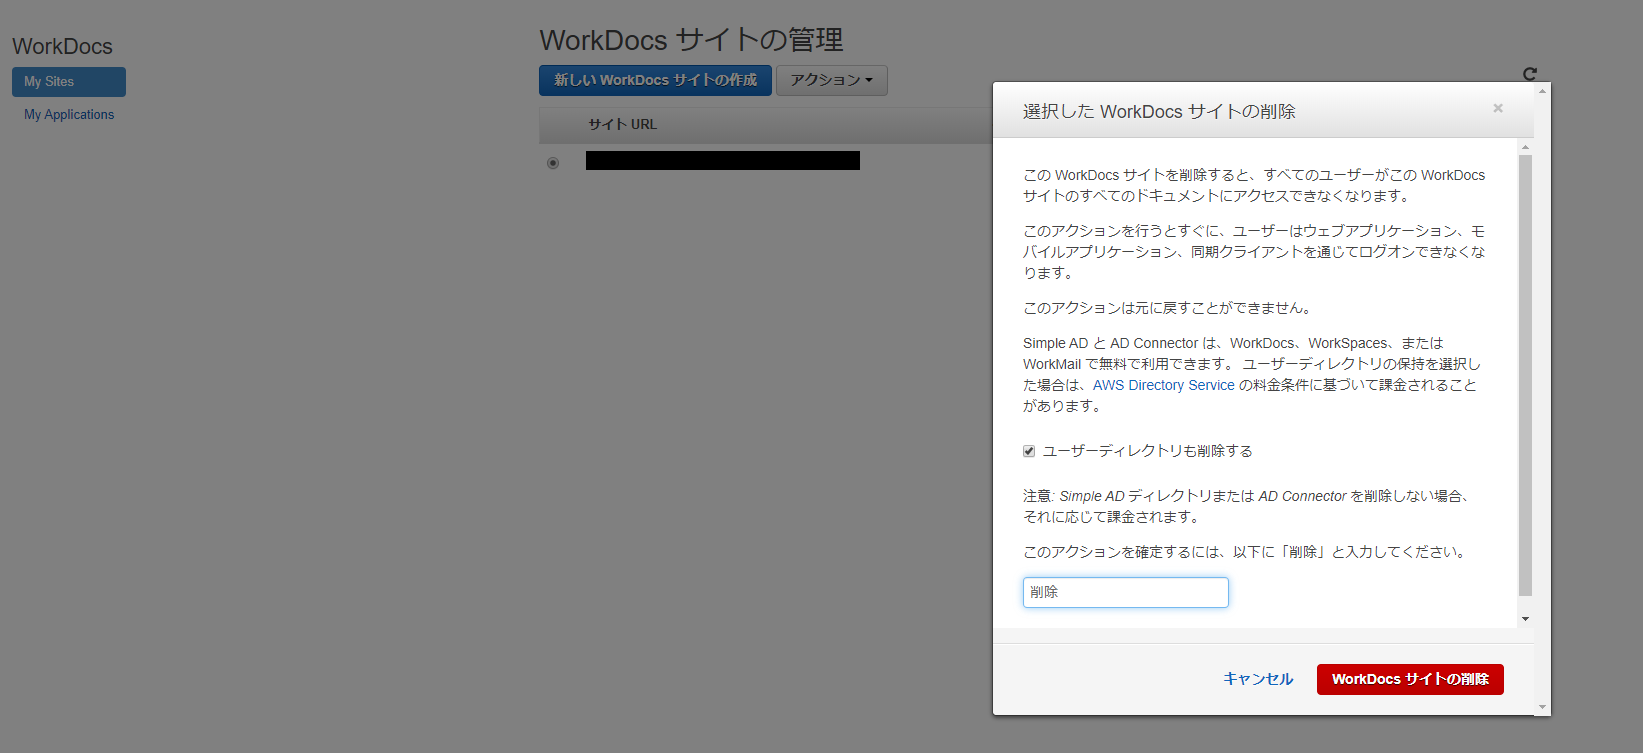
Task: Open the AWS Directory Service link
Action: pos(1164,385)
